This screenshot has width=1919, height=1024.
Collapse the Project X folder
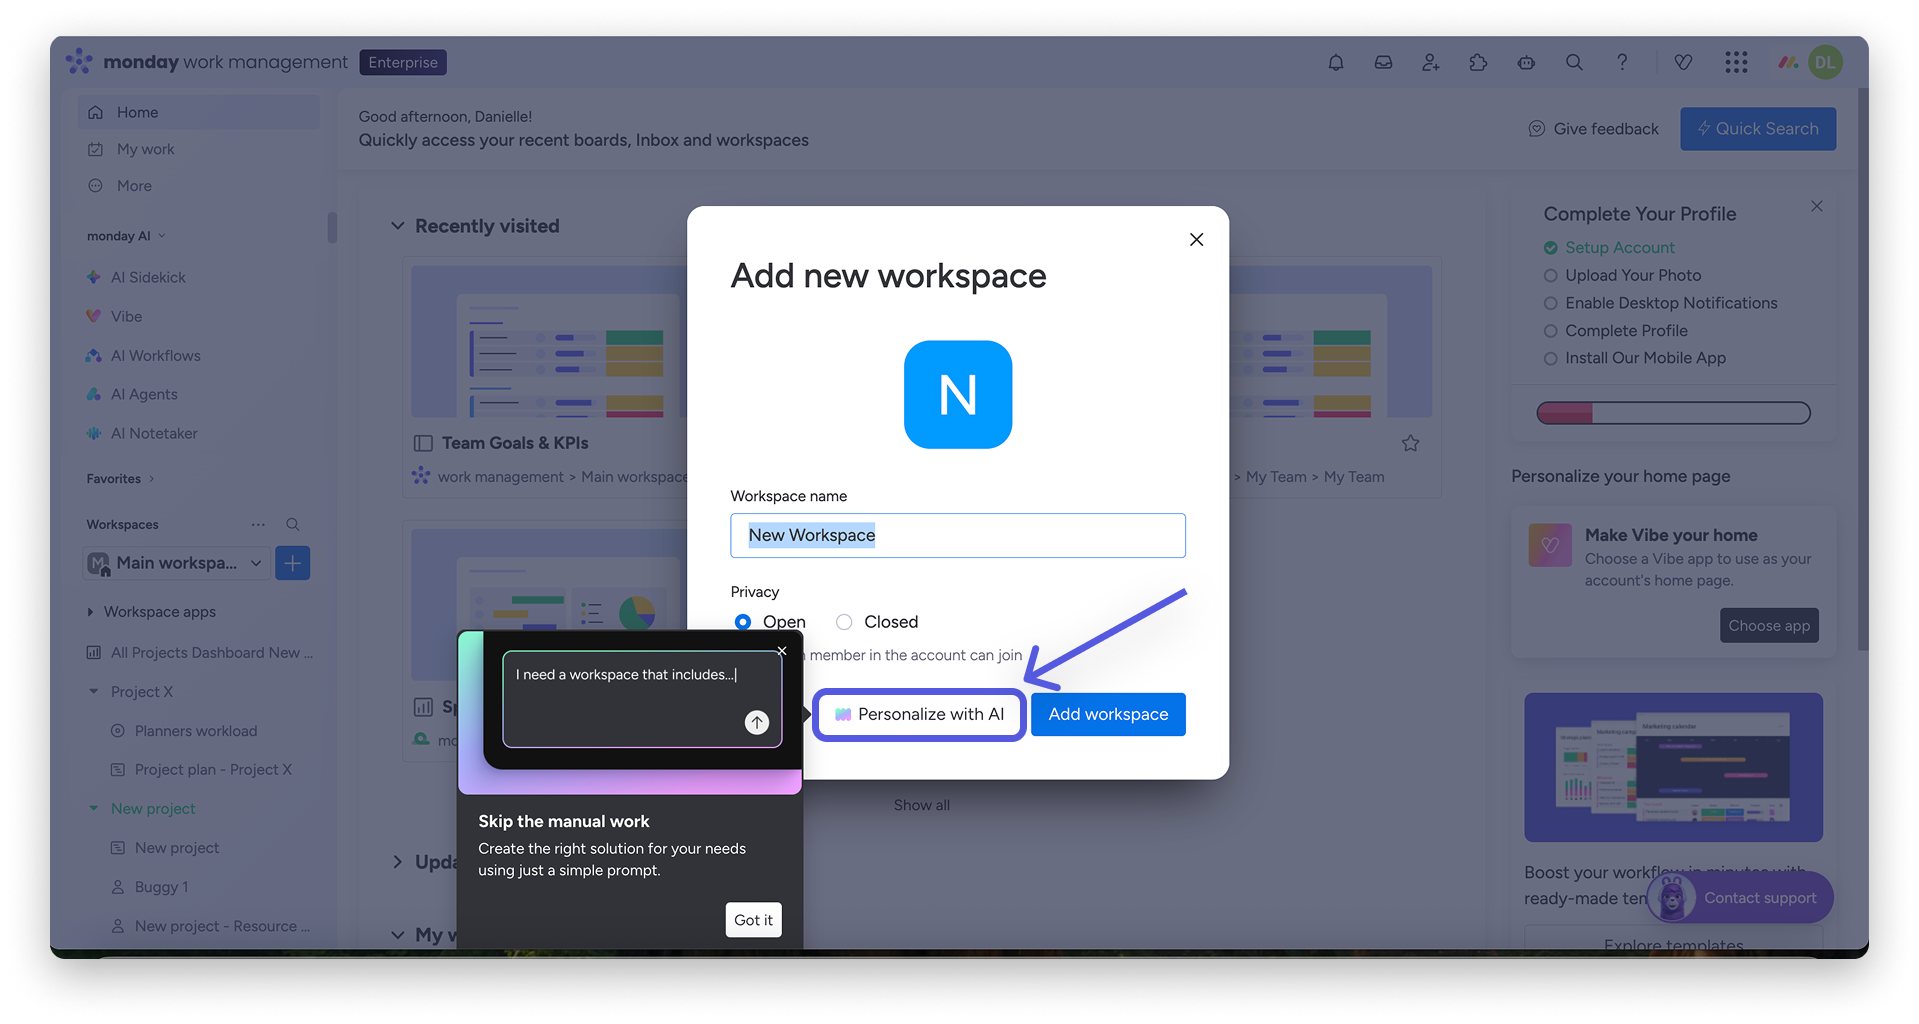[x=94, y=692]
